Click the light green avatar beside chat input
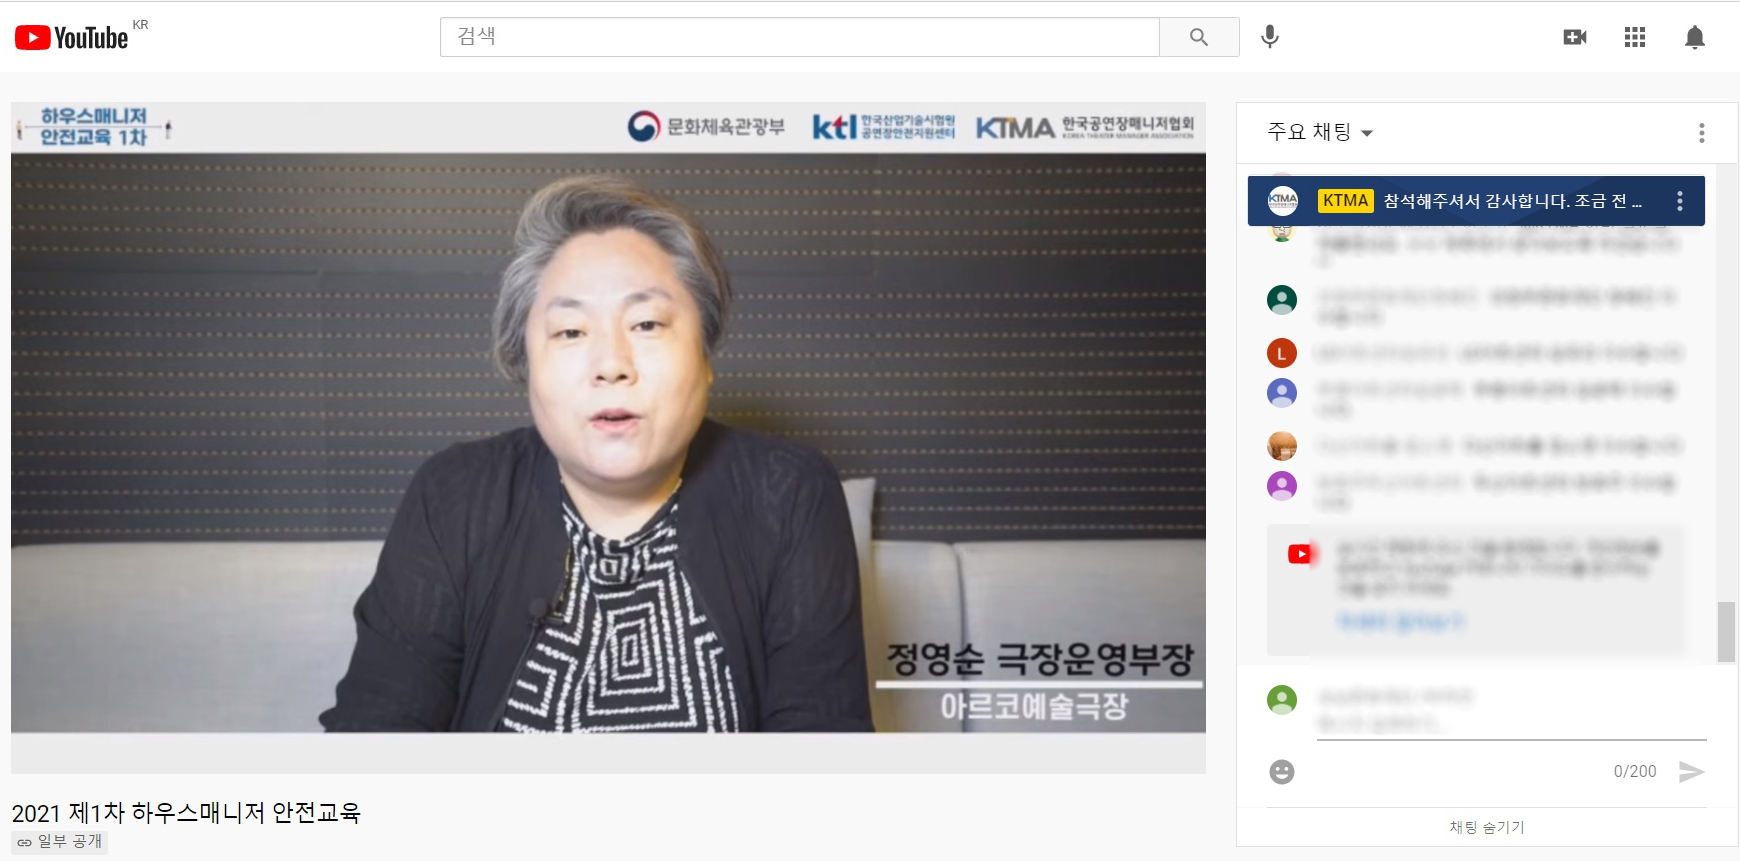The image size is (1740, 861). pos(1282,699)
